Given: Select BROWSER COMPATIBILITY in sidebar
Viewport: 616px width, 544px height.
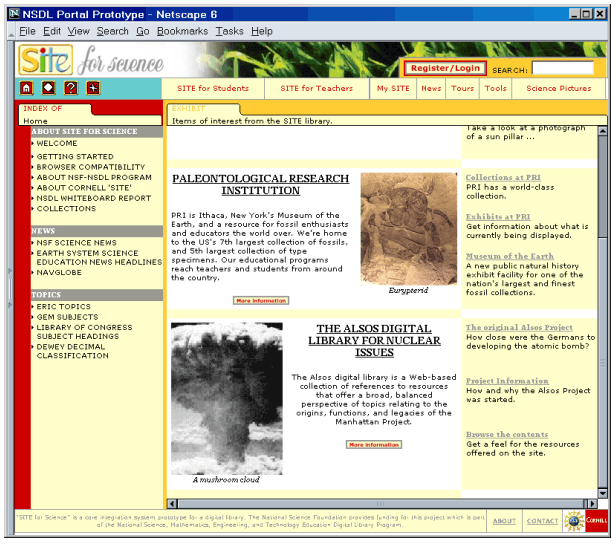Looking at the screenshot, I should pos(91,167).
